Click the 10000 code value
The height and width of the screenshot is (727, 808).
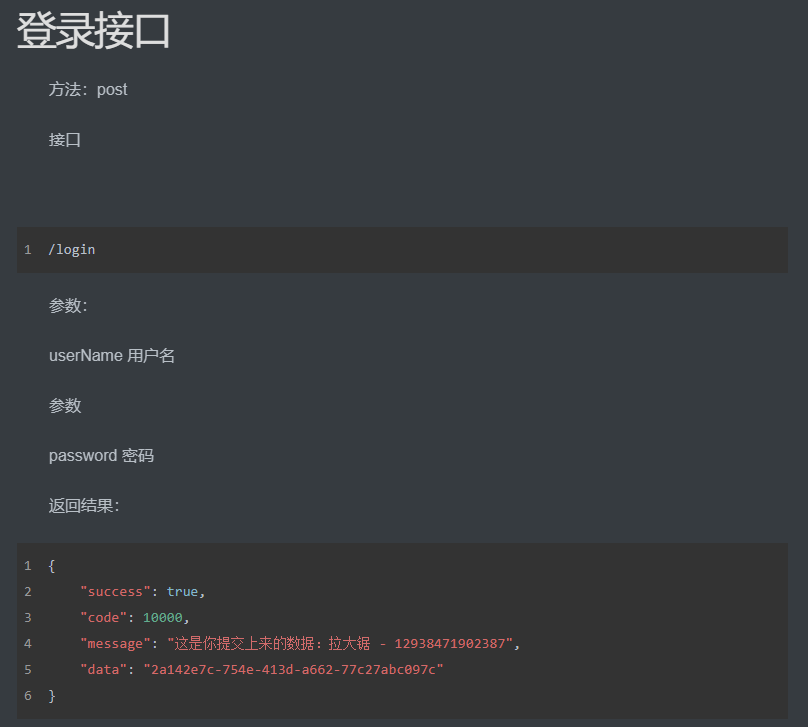pos(163,617)
